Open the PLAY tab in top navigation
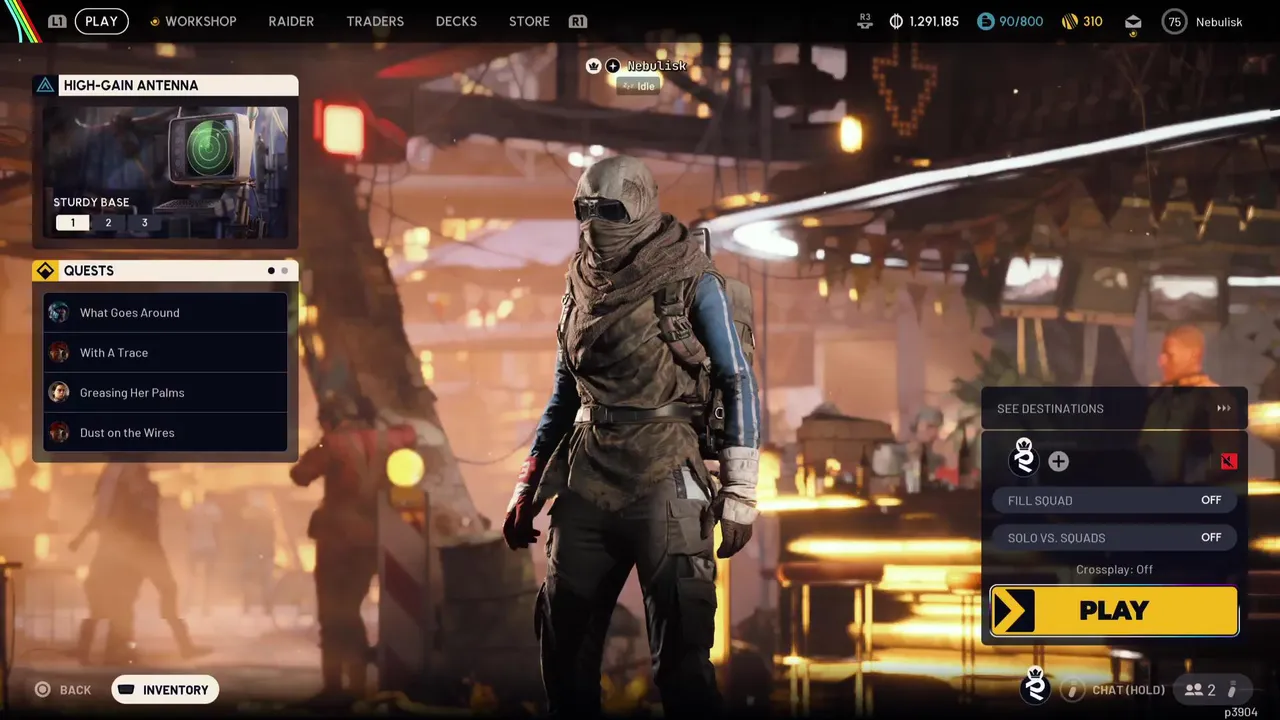The width and height of the screenshot is (1280, 720). (x=101, y=21)
